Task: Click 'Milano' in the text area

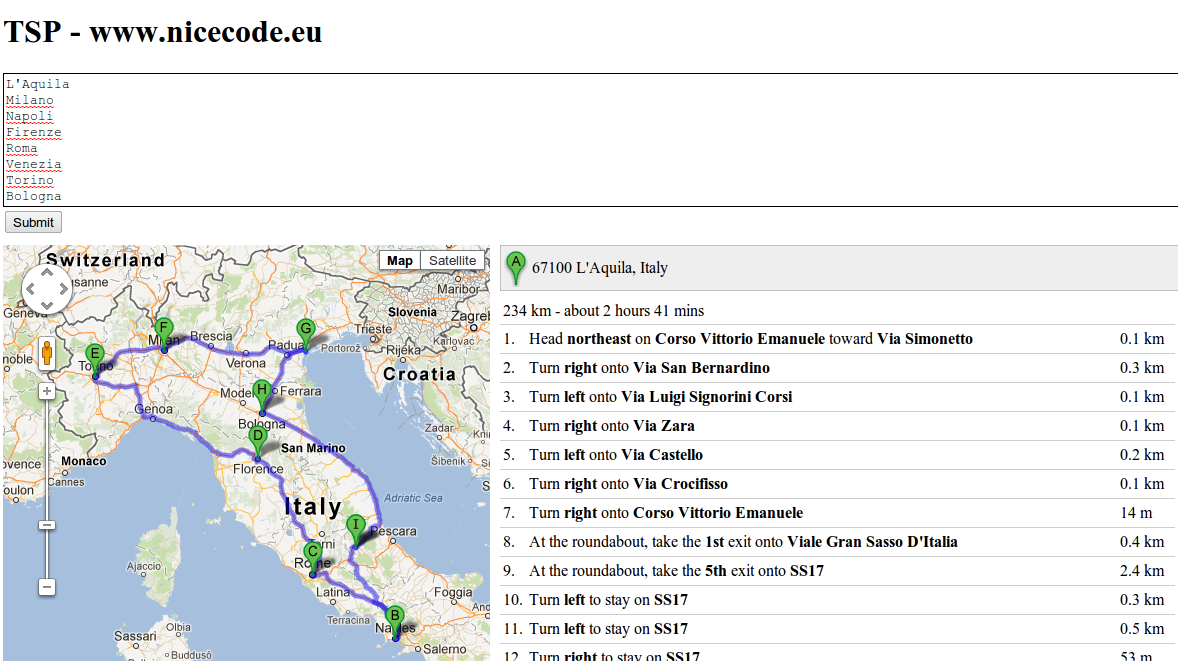Action: click(x=30, y=101)
